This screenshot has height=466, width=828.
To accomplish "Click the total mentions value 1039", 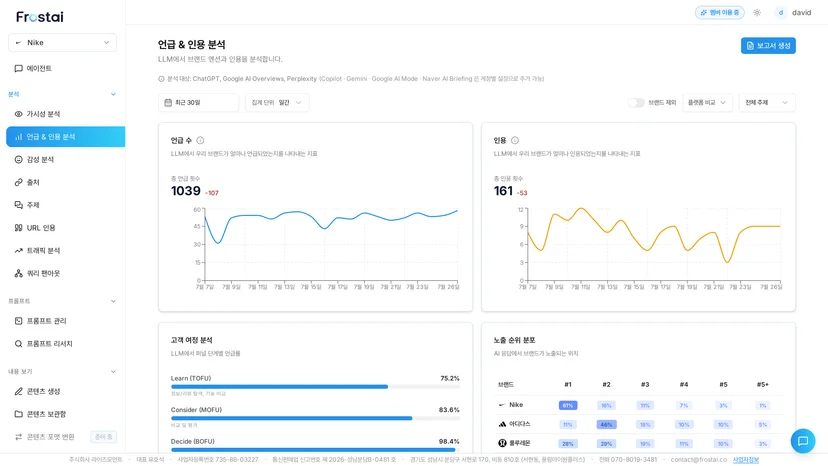I will click(186, 191).
